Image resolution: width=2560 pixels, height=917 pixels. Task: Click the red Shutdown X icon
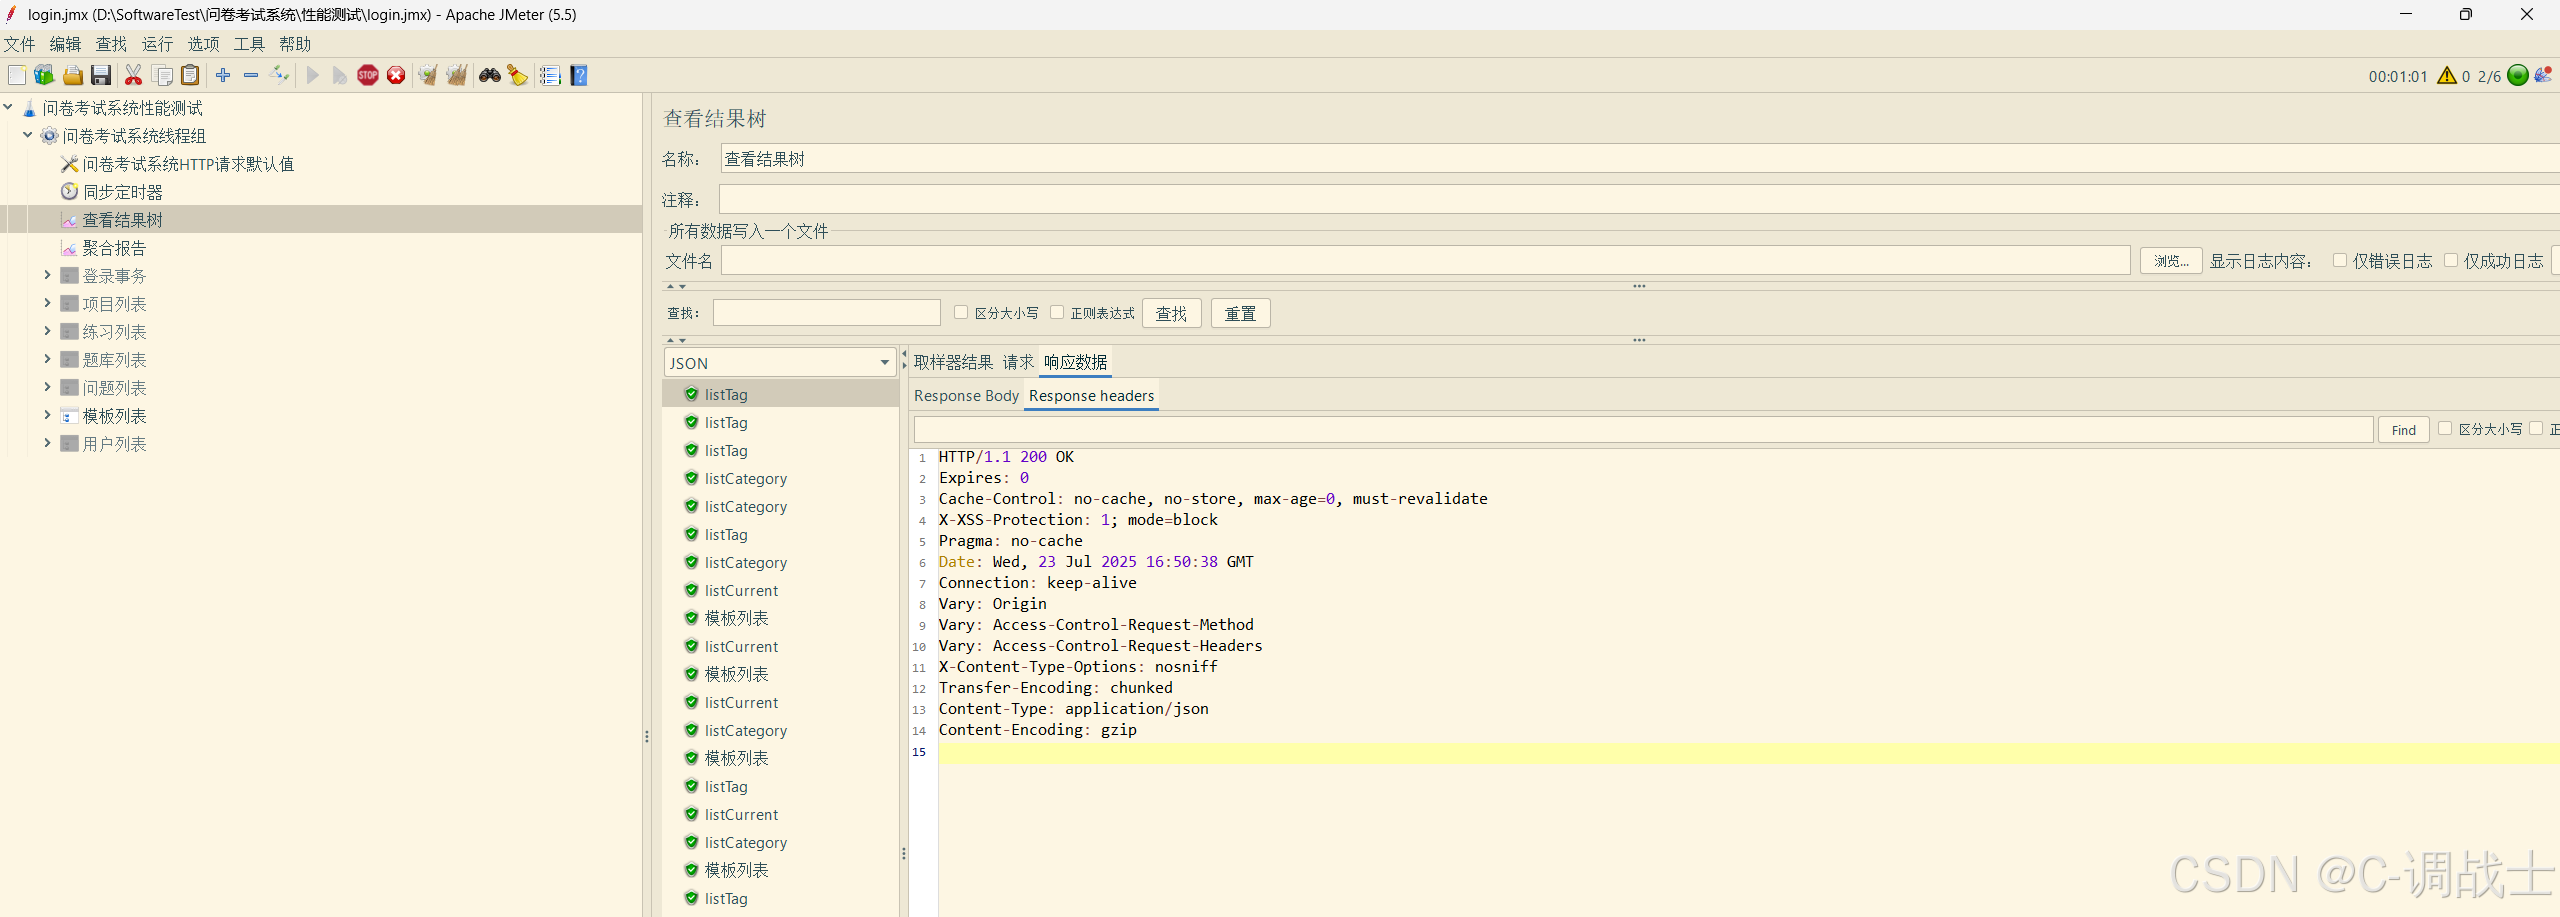click(396, 76)
